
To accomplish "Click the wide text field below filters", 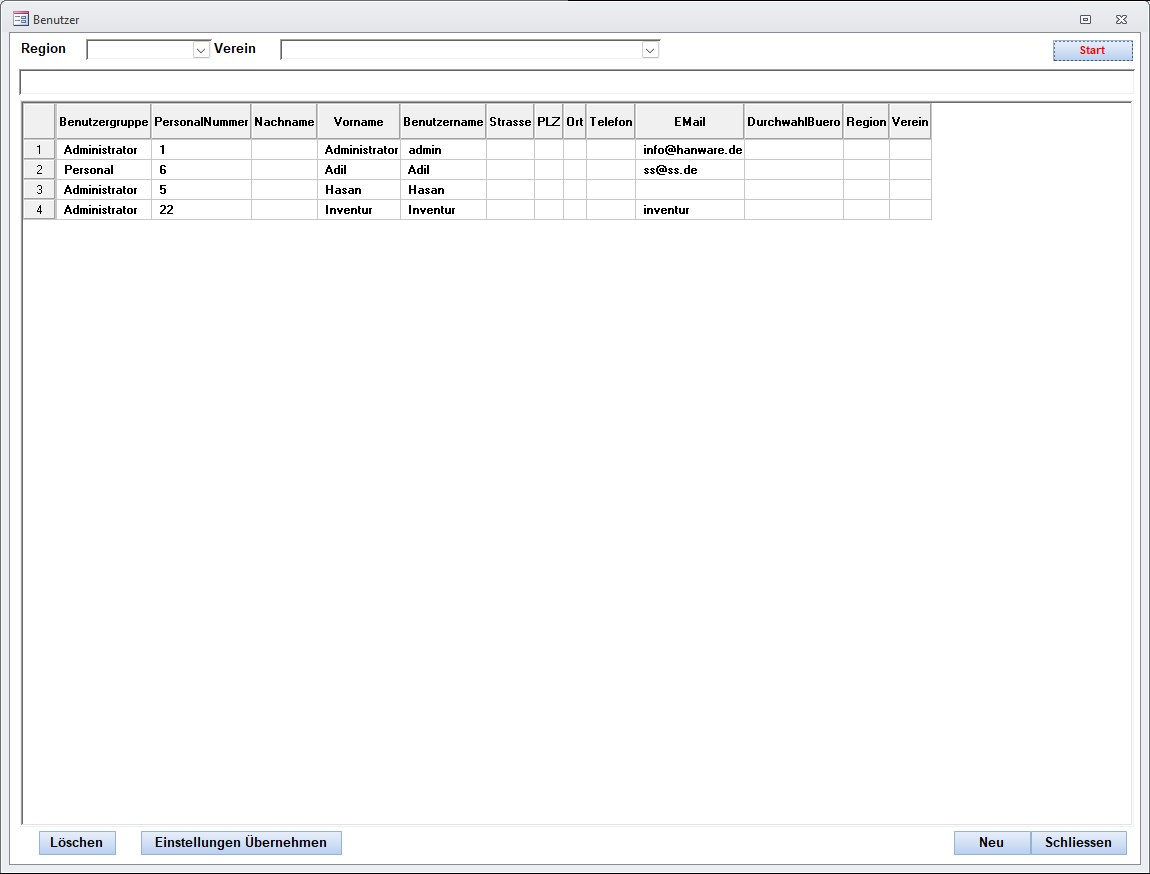I will coord(576,82).
